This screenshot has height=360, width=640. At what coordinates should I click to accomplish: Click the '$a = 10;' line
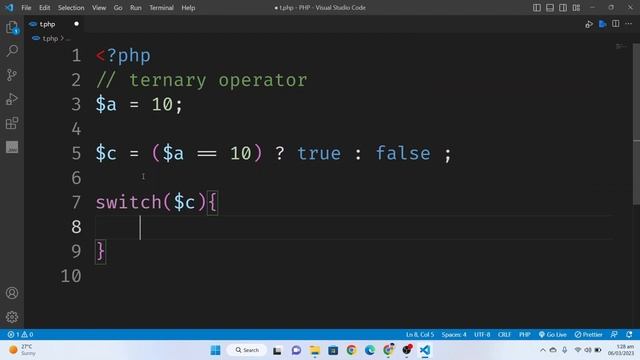coord(139,104)
